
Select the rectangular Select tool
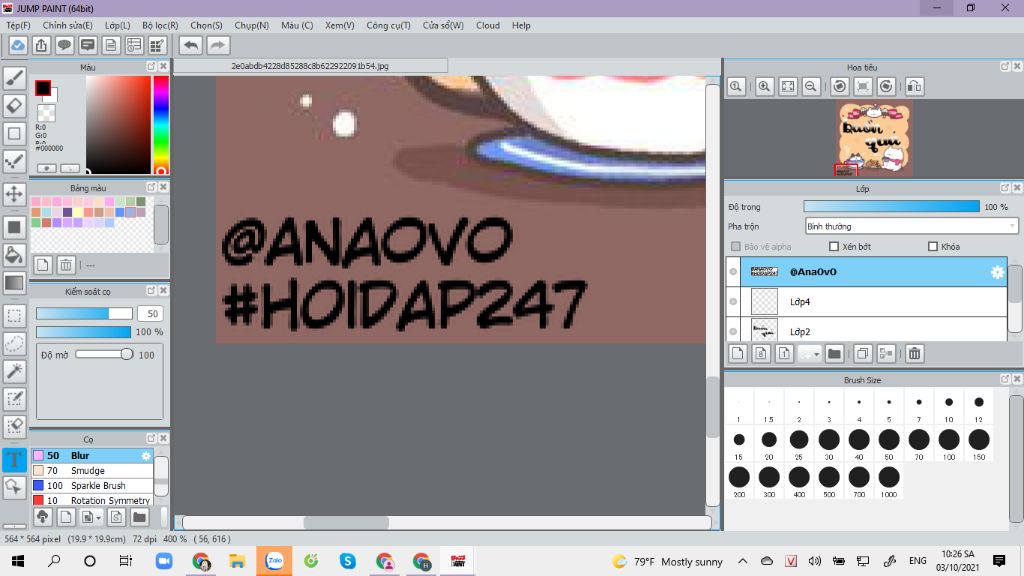[14, 316]
